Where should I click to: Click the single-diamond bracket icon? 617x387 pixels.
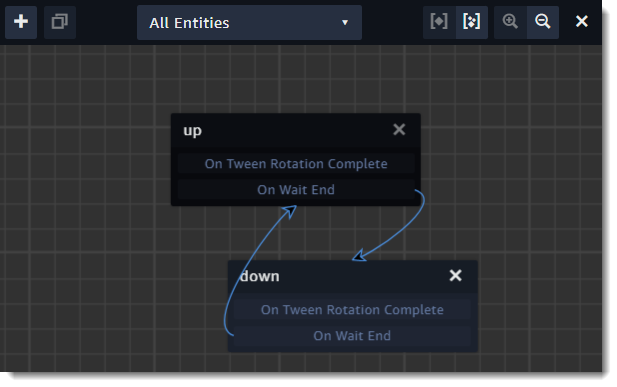439,22
